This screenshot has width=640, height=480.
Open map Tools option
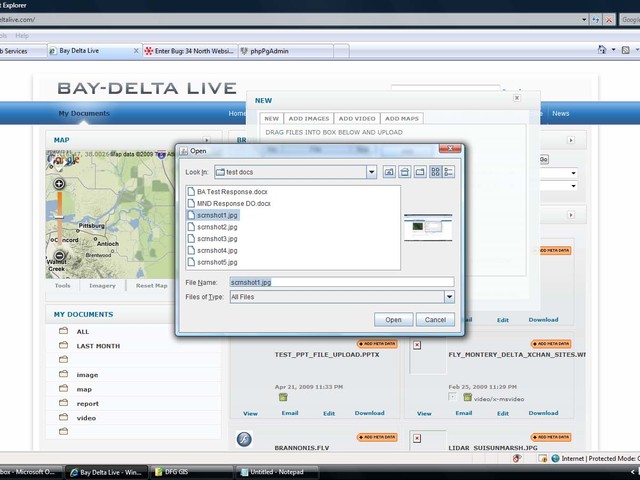[62, 286]
